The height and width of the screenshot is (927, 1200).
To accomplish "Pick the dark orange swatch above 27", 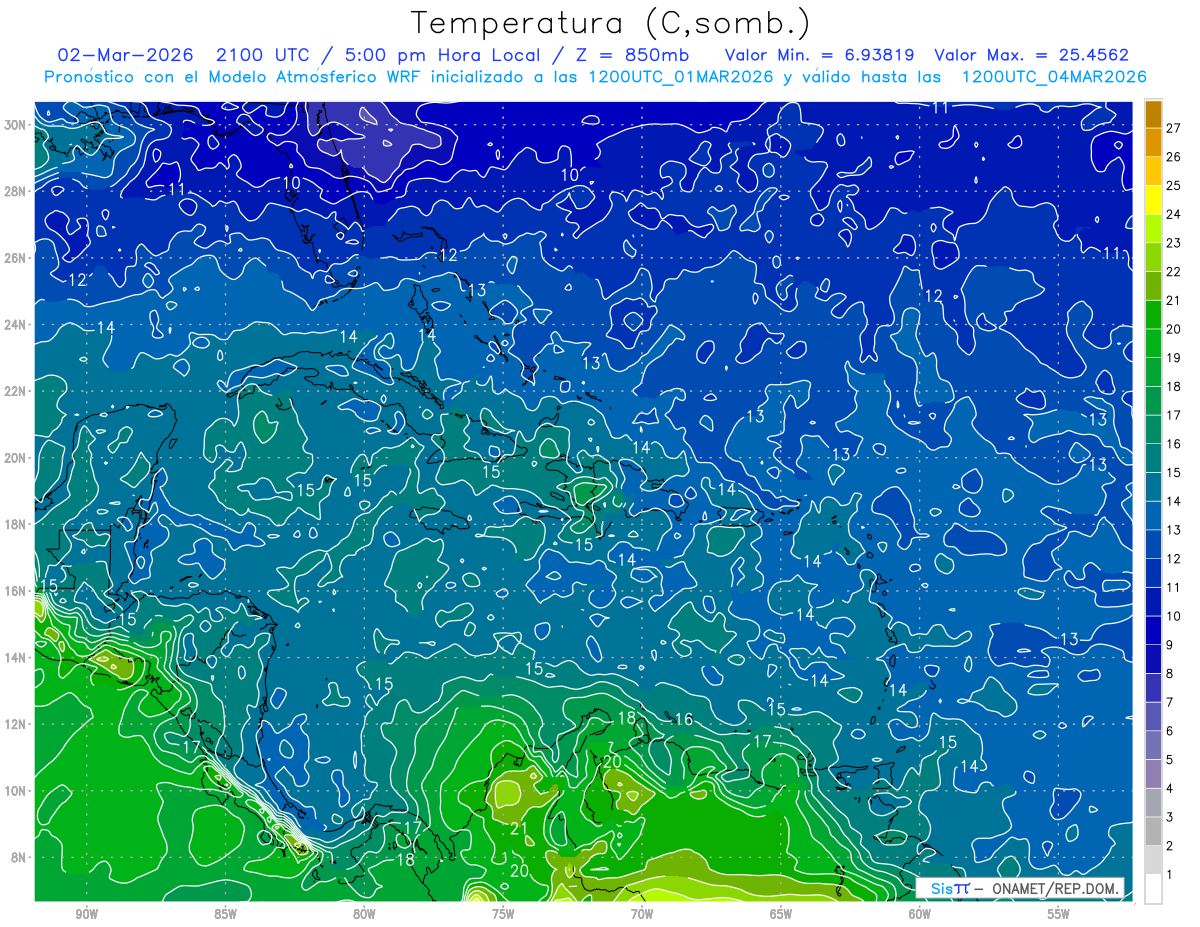I will (1153, 114).
